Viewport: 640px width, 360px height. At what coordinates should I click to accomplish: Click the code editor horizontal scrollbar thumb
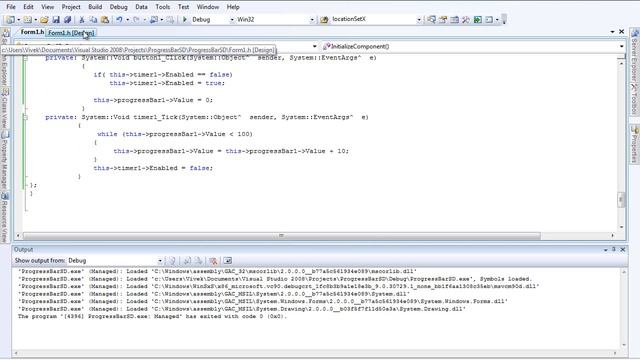tap(282, 236)
